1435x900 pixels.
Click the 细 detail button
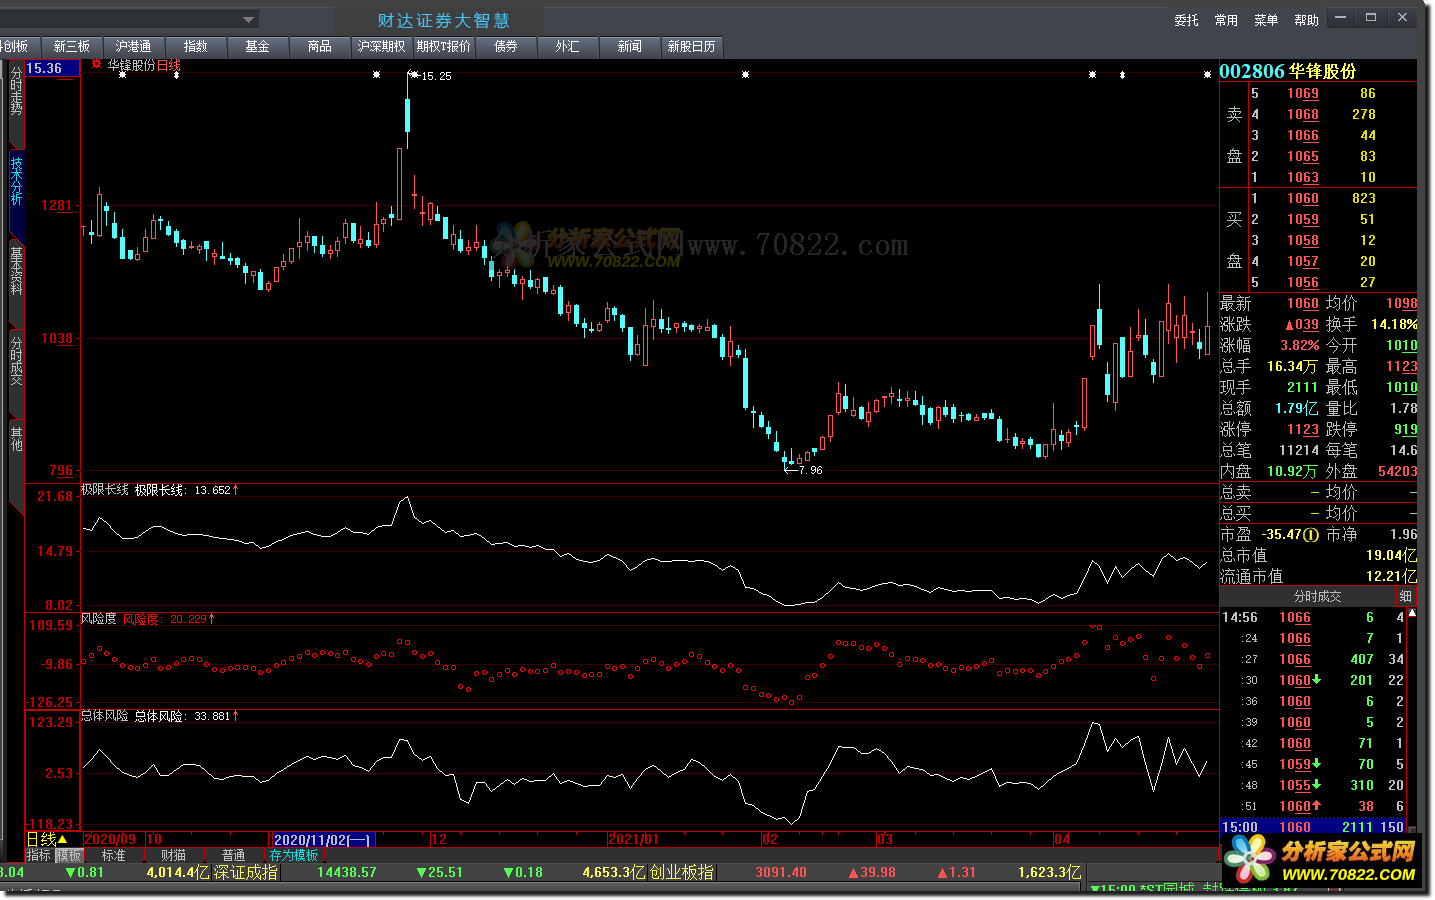point(1406,596)
